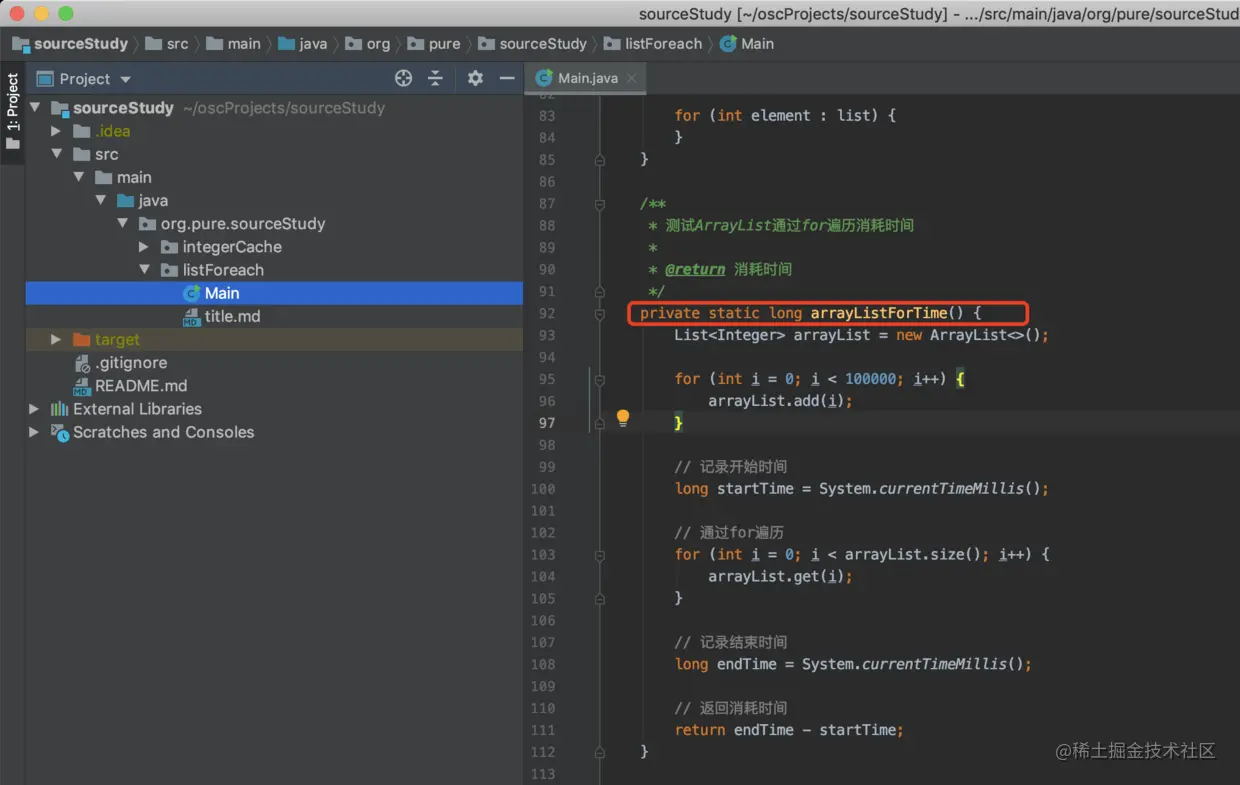
Task: Click 'long endTime' declaration line 108
Action: click(853, 664)
